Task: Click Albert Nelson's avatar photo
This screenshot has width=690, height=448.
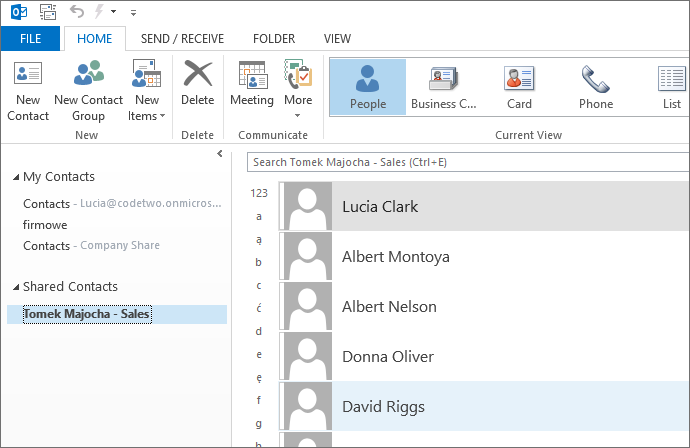Action: 307,307
